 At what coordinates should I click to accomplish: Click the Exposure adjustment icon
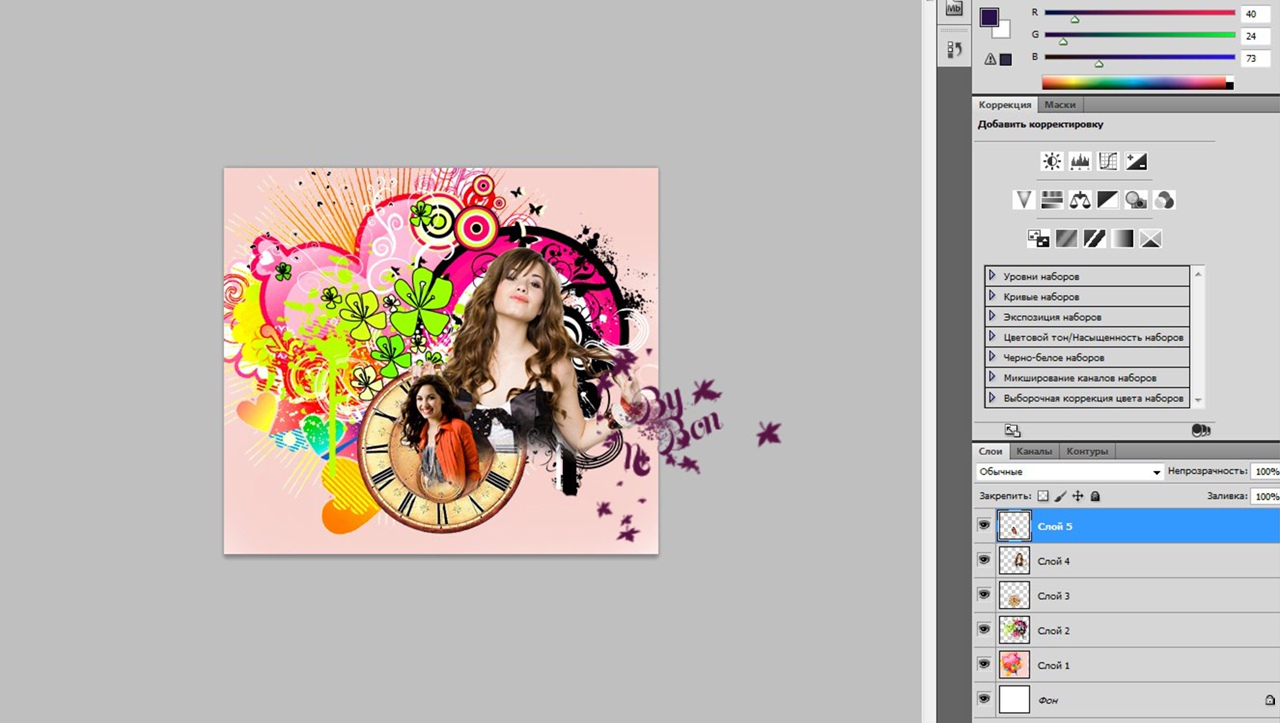point(1135,161)
